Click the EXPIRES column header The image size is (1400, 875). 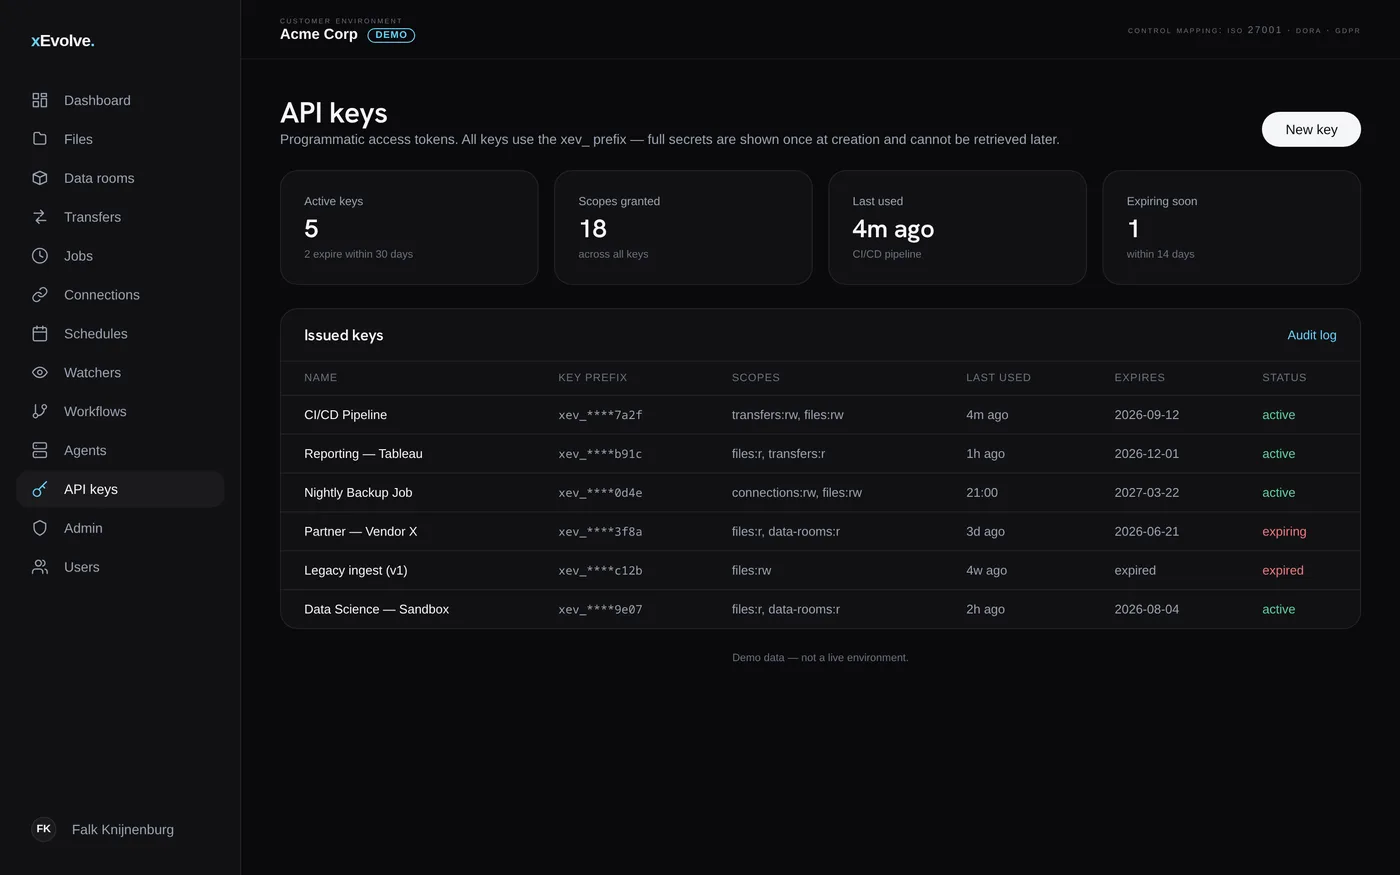[1140, 378]
